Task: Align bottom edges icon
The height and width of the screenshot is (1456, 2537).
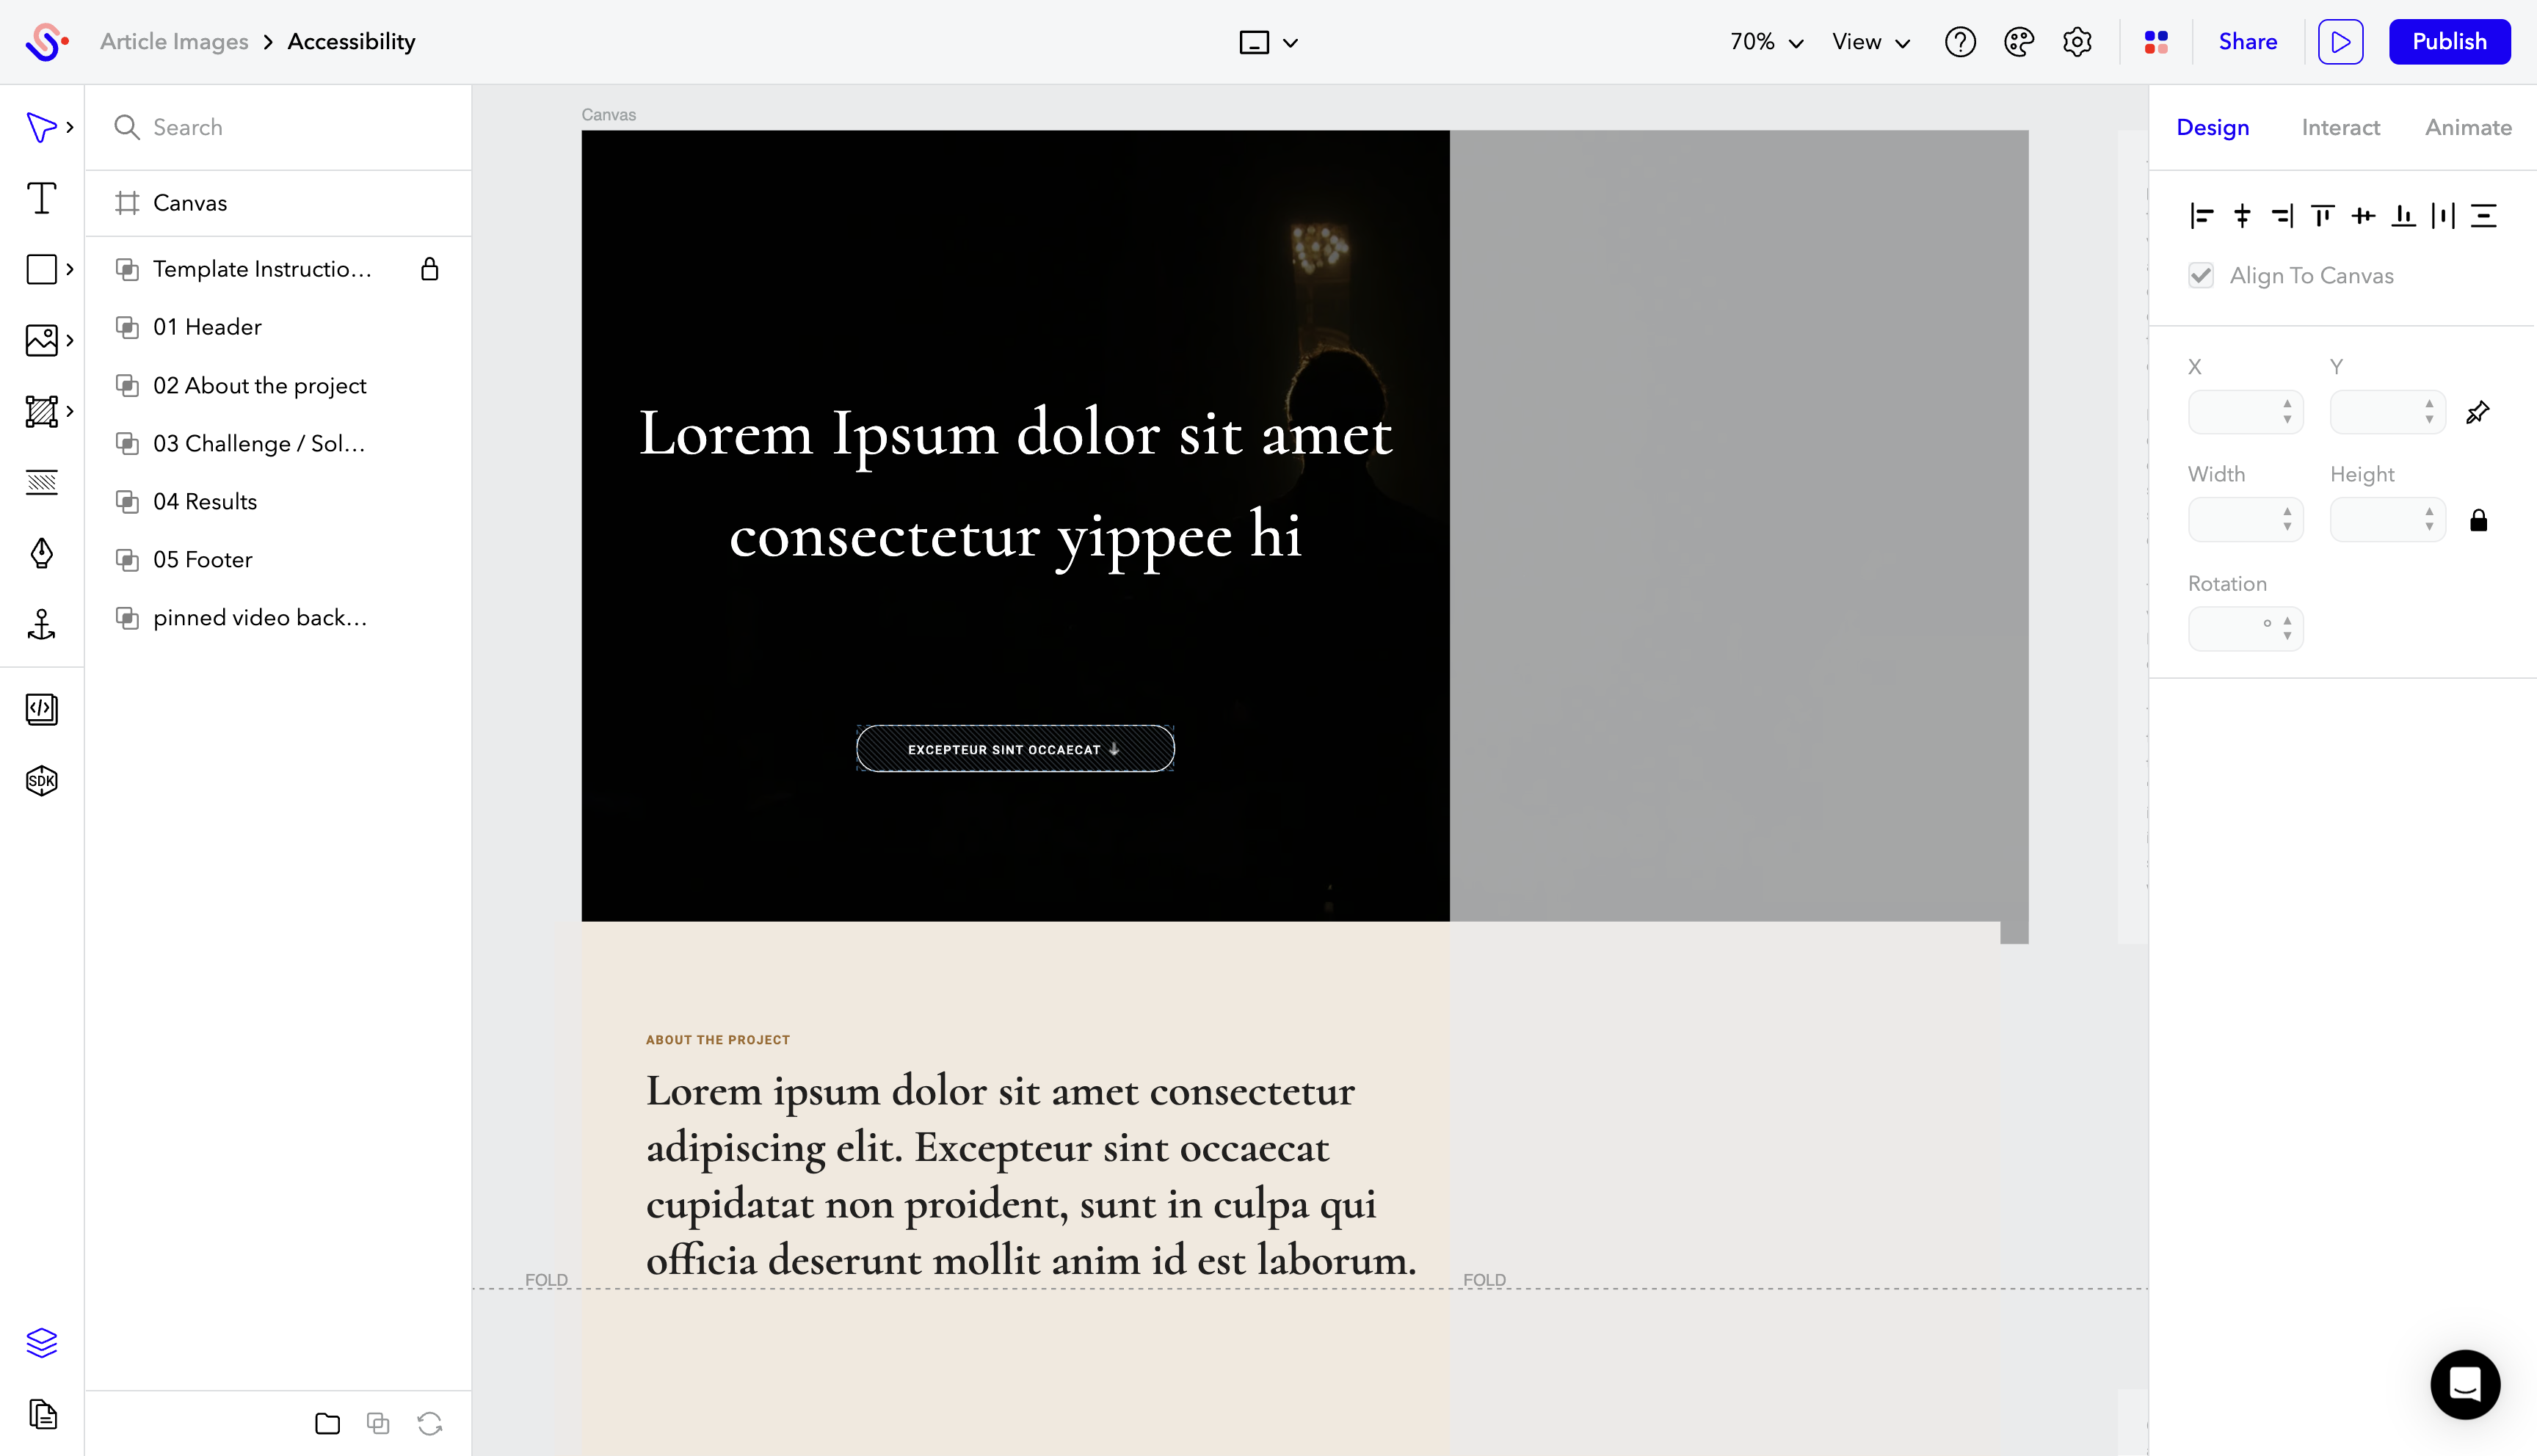Action: coord(2403,216)
